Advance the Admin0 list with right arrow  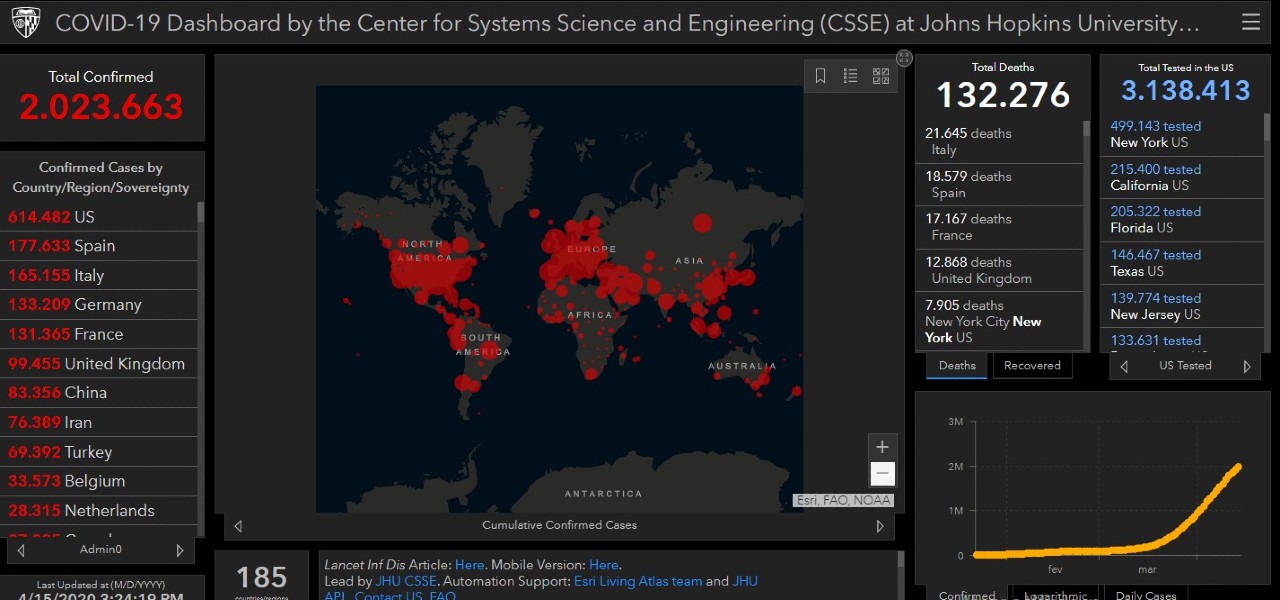click(180, 550)
